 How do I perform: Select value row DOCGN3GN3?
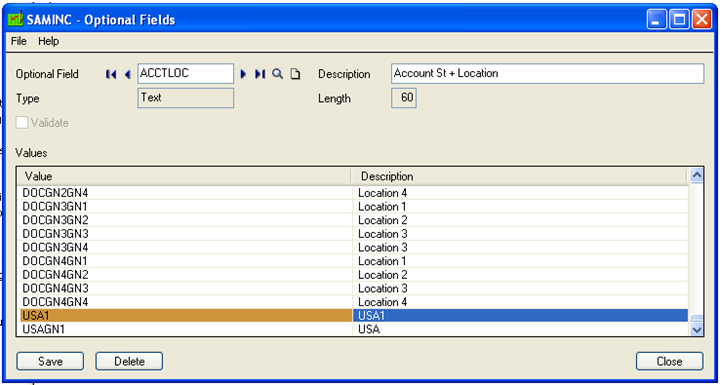pyautogui.click(x=186, y=234)
